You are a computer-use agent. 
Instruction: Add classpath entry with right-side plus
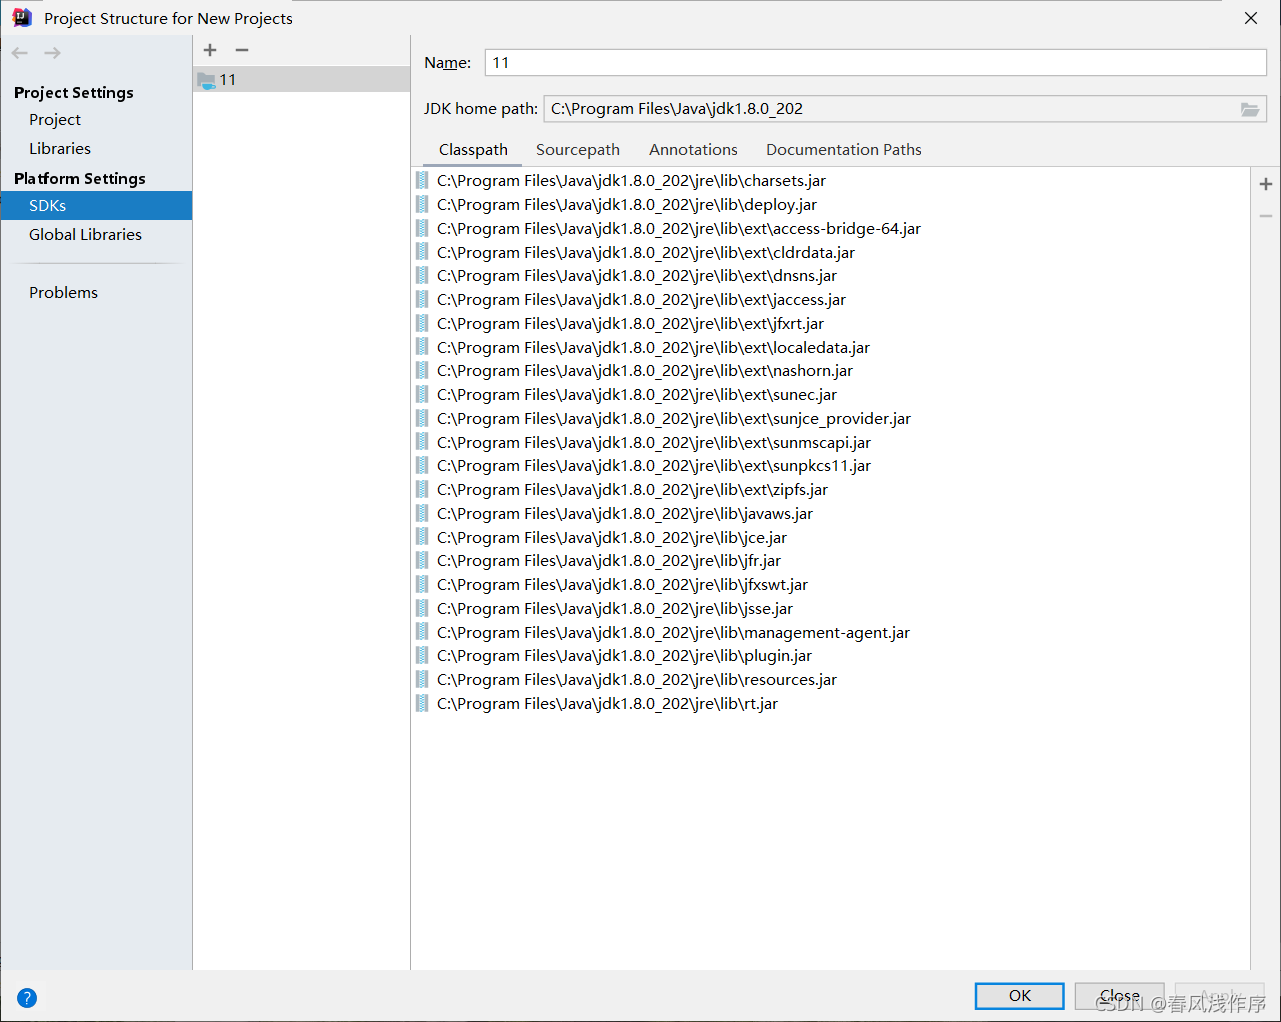coord(1266,184)
